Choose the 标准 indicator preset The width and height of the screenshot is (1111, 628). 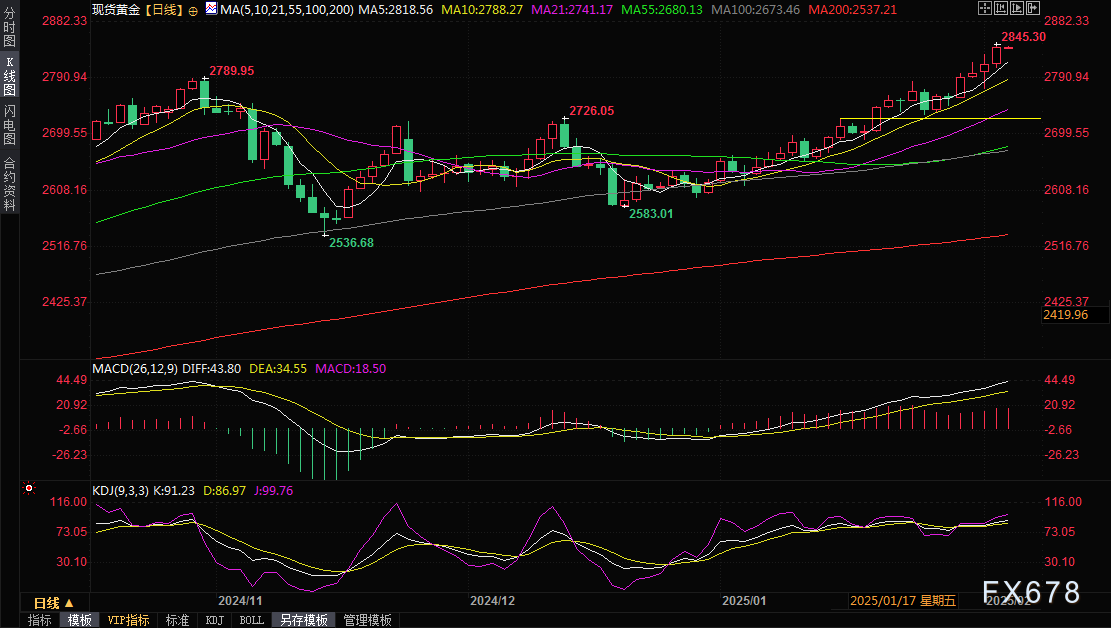(177, 620)
